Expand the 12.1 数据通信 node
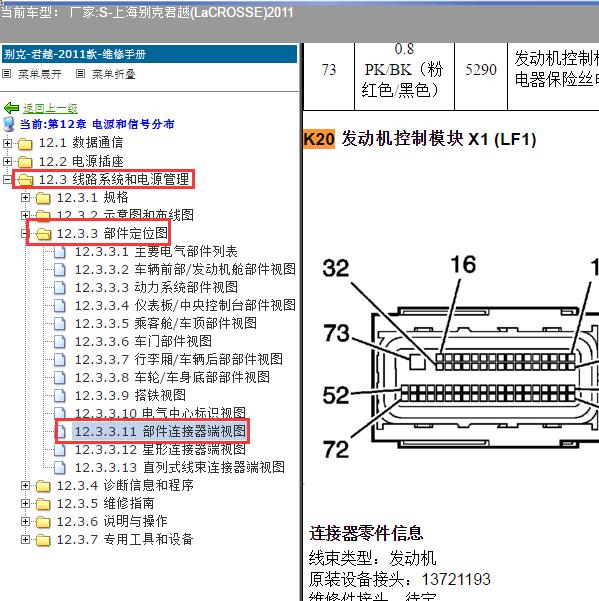The height and width of the screenshot is (601, 599). (7, 143)
